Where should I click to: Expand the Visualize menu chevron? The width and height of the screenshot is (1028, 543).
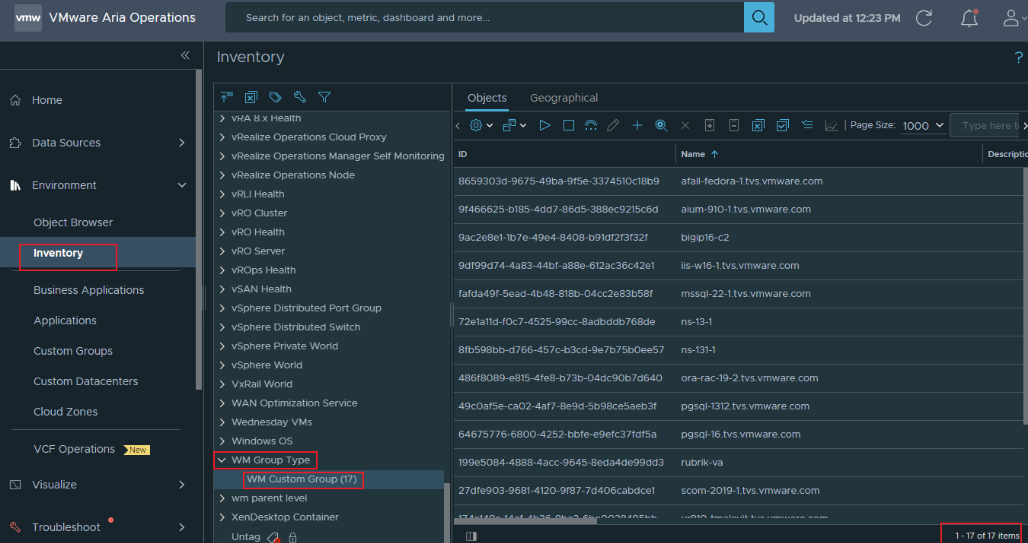pyautogui.click(x=182, y=485)
